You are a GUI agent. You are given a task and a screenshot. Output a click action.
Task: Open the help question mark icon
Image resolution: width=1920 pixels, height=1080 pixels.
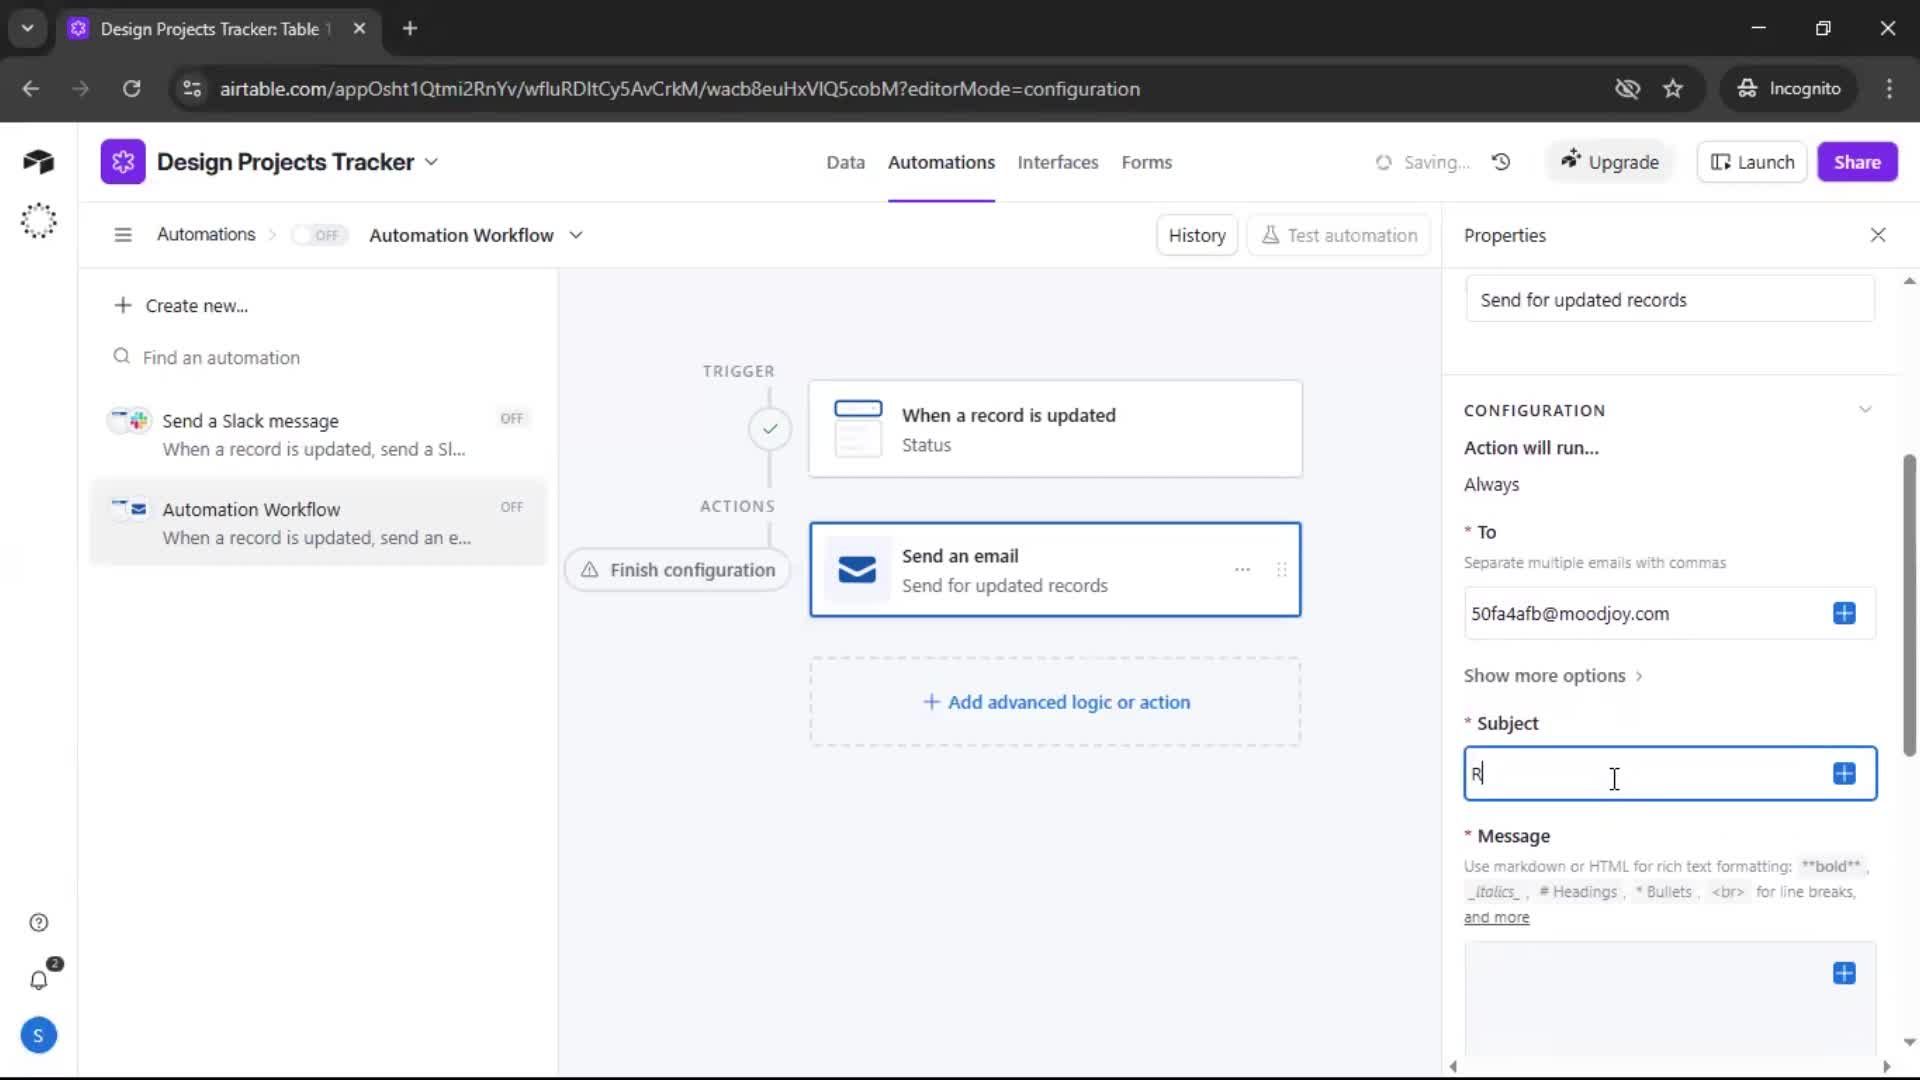pyautogui.click(x=38, y=923)
